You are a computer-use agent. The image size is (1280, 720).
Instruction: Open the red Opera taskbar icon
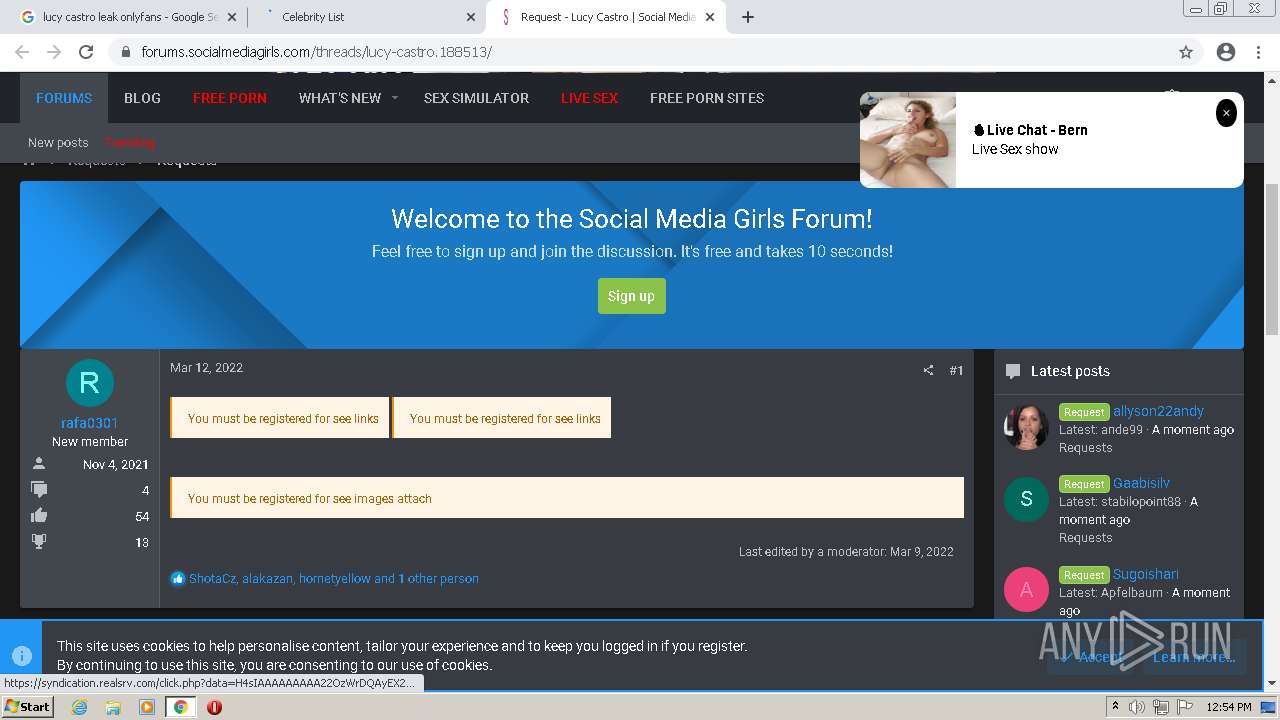(214, 707)
